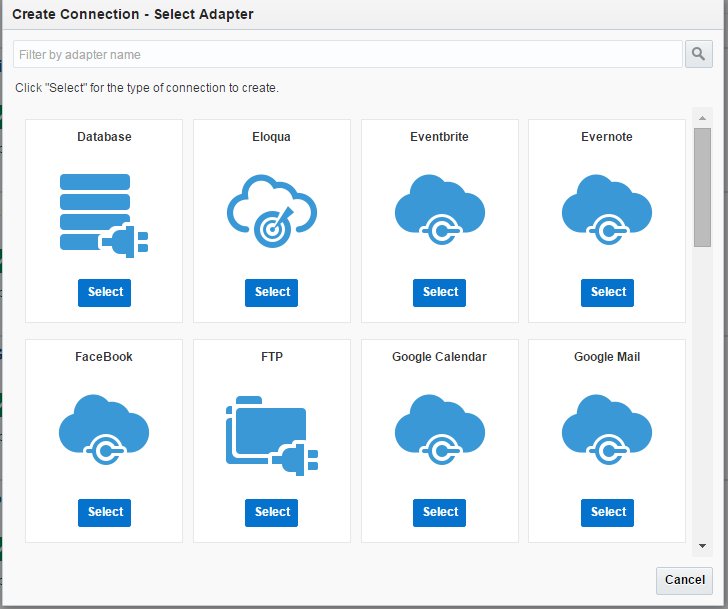Select the FTP adapter

pyautogui.click(x=272, y=512)
